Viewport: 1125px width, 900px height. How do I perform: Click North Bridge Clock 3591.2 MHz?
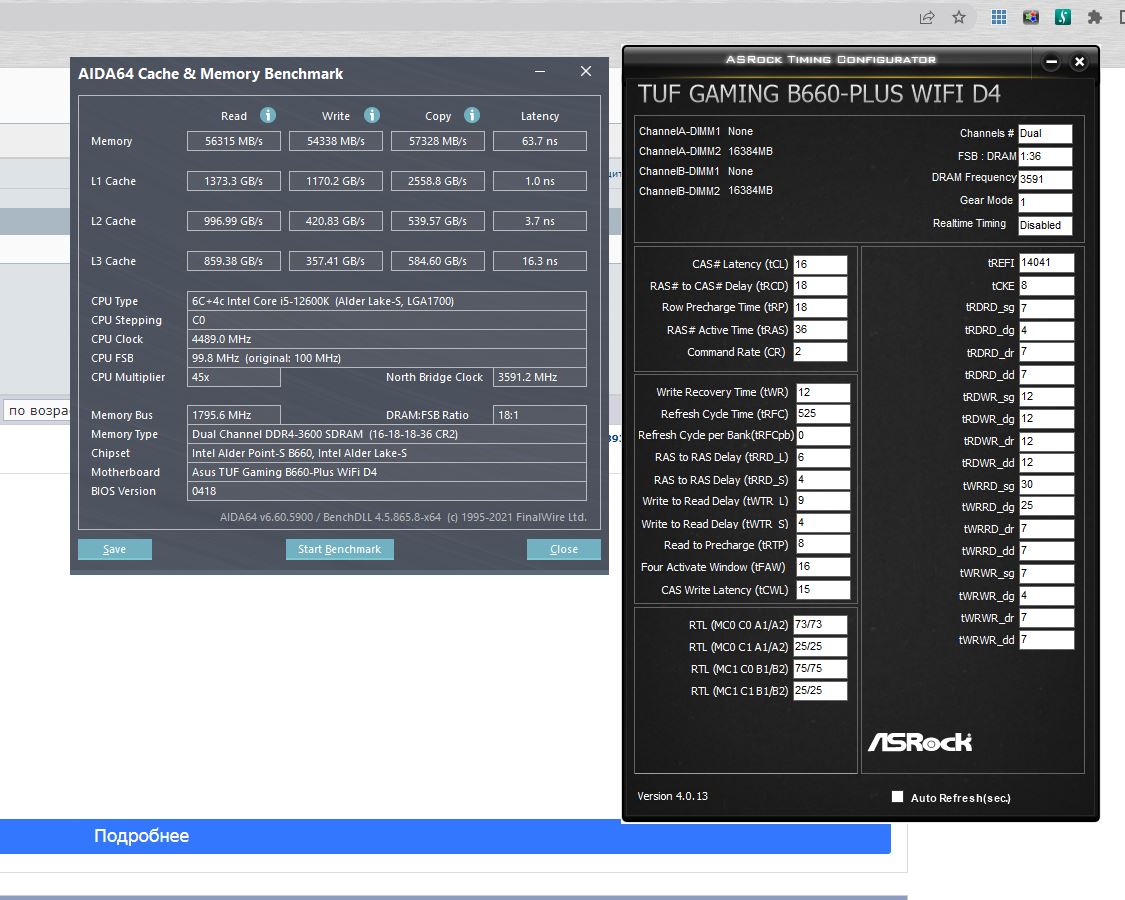click(x=540, y=377)
